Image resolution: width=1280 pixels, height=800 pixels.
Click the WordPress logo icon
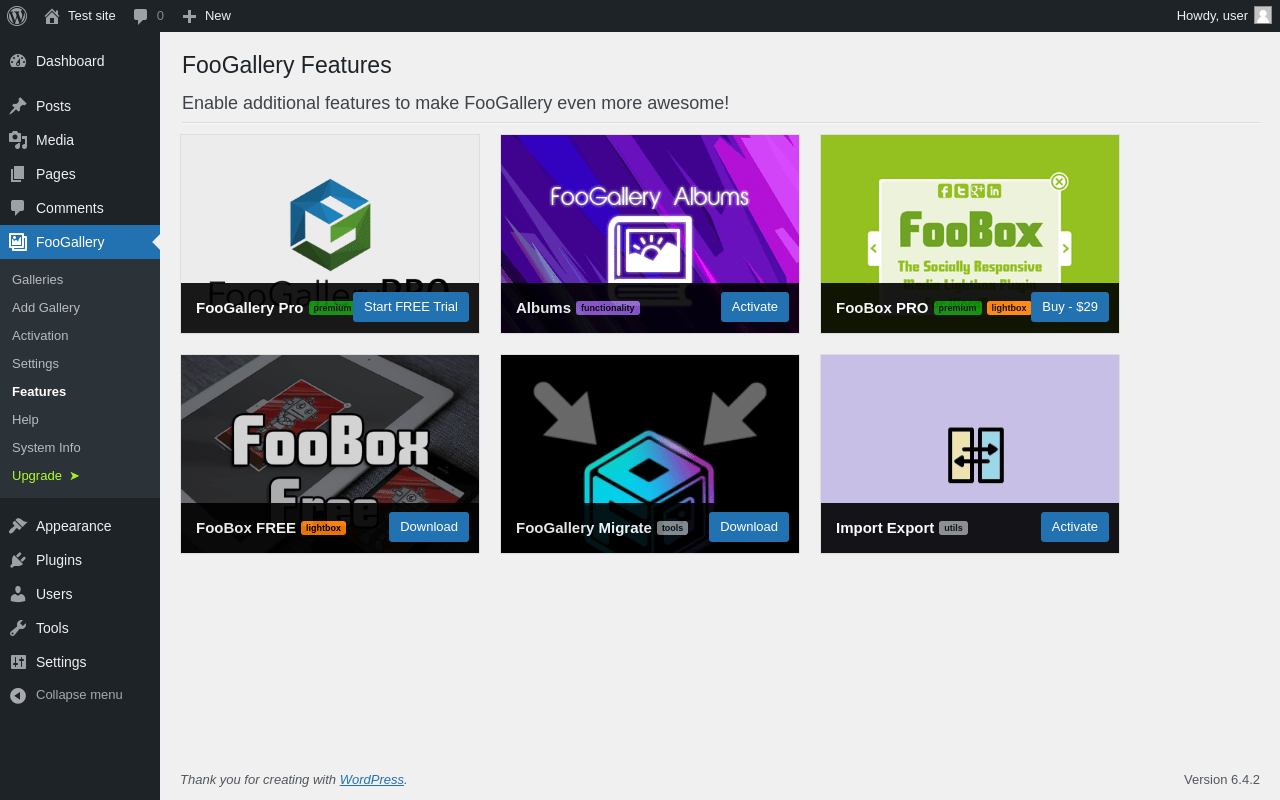(17, 16)
